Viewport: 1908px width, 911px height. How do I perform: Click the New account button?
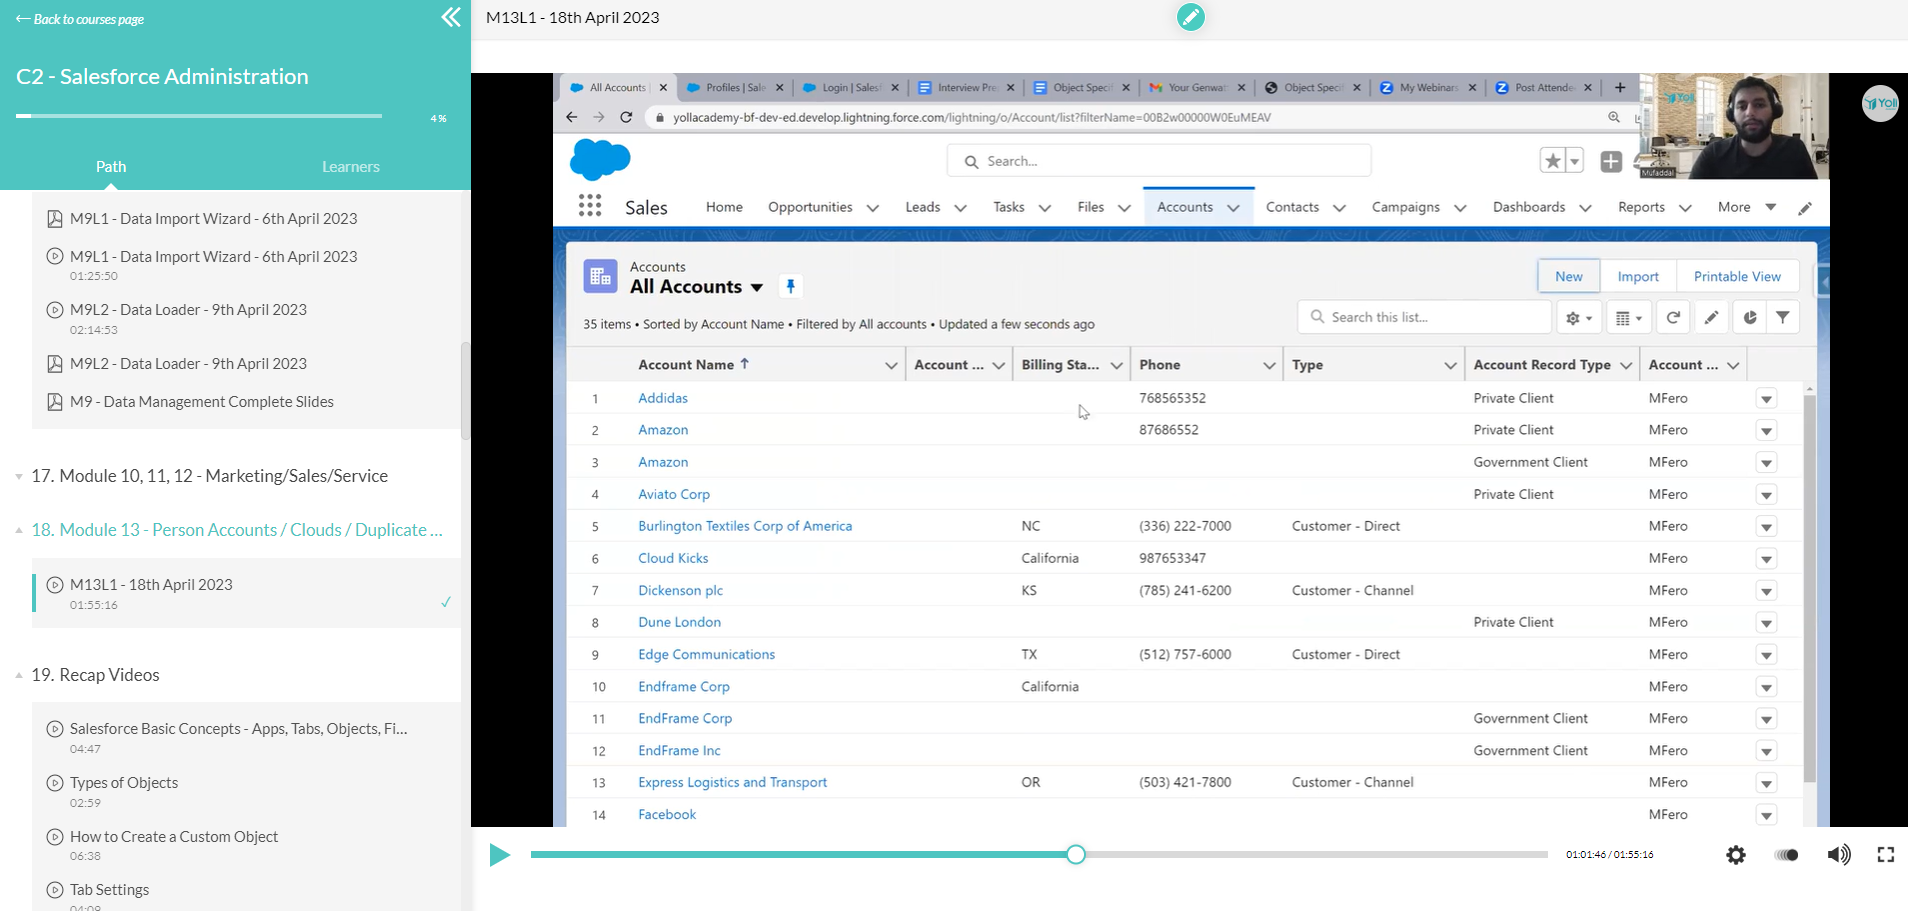(1569, 277)
